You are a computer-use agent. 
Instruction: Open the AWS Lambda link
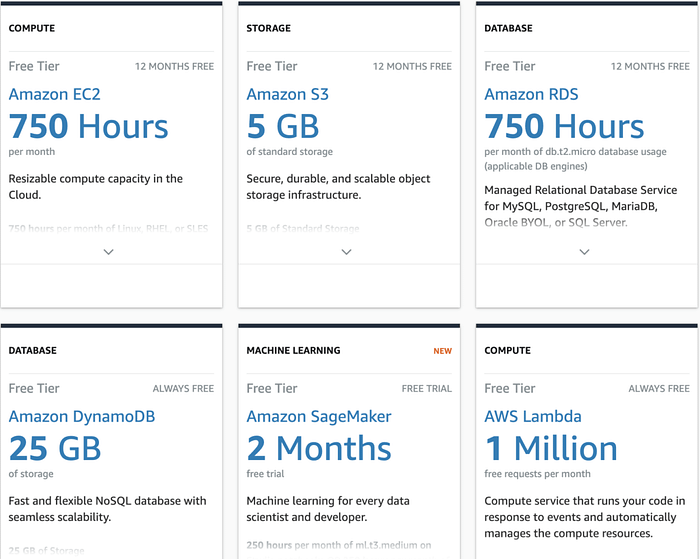click(x=533, y=416)
